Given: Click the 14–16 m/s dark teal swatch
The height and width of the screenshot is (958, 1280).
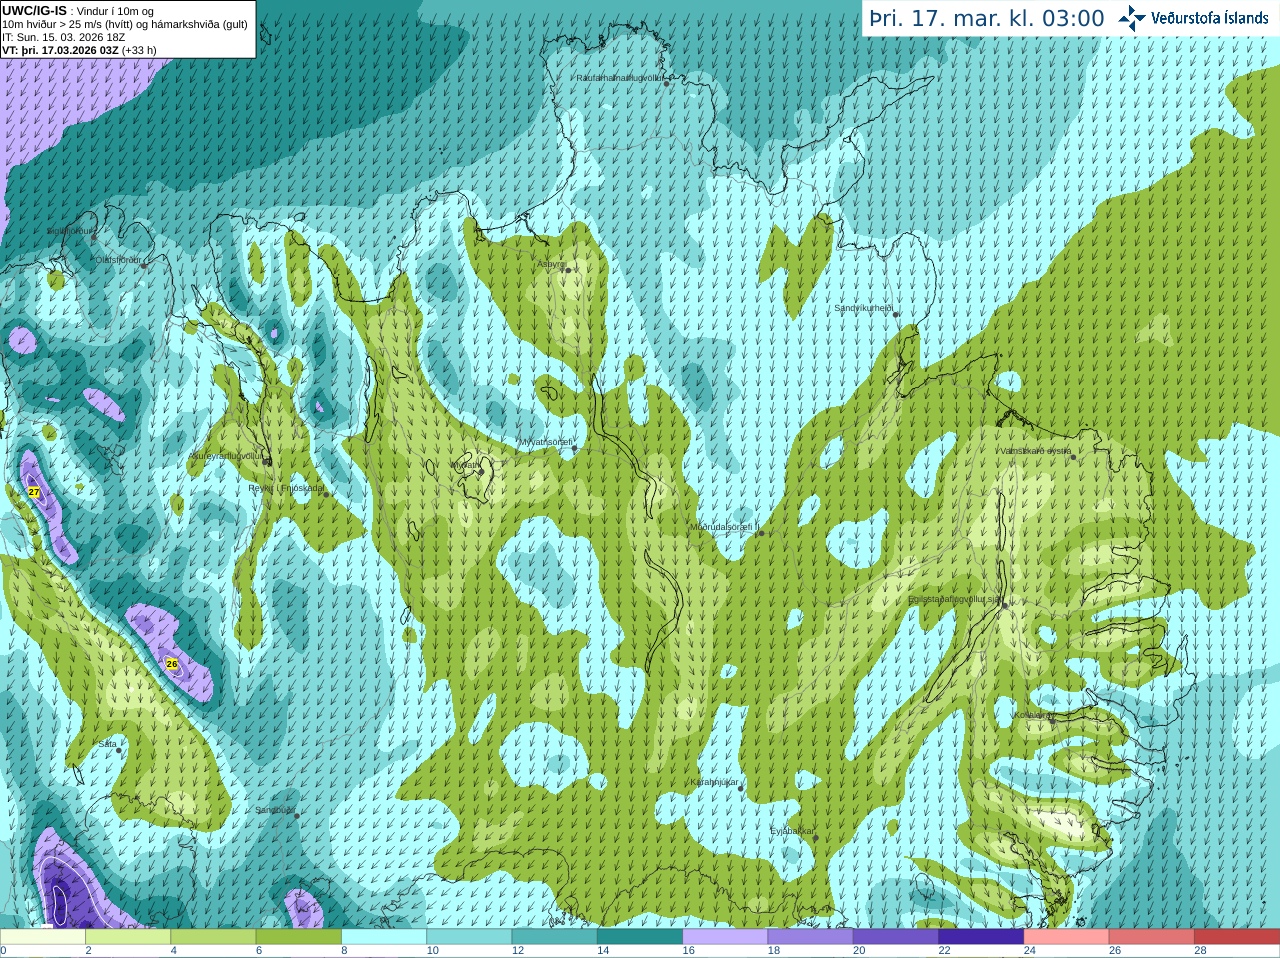Looking at the screenshot, I should [640, 937].
